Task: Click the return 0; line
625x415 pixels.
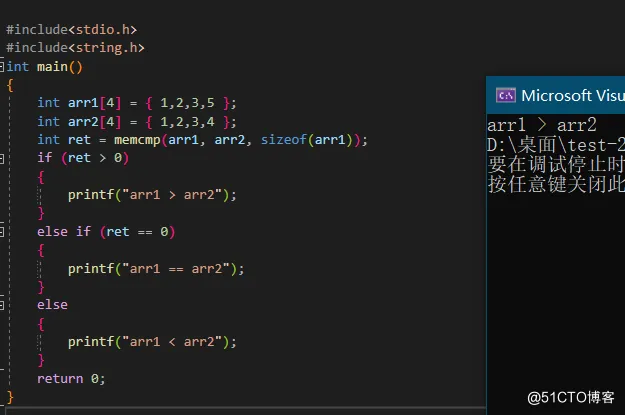Action: point(71,379)
